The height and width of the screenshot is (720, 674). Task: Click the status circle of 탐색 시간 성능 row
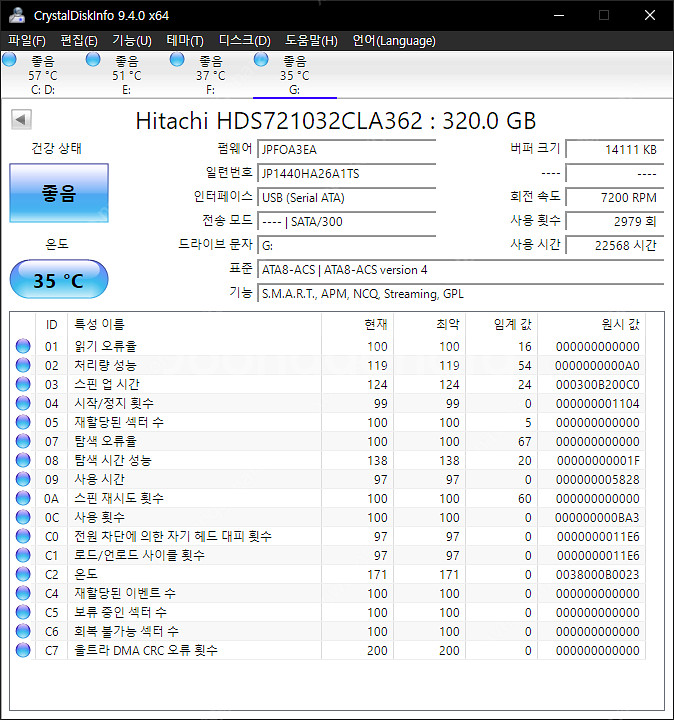click(x=23, y=460)
